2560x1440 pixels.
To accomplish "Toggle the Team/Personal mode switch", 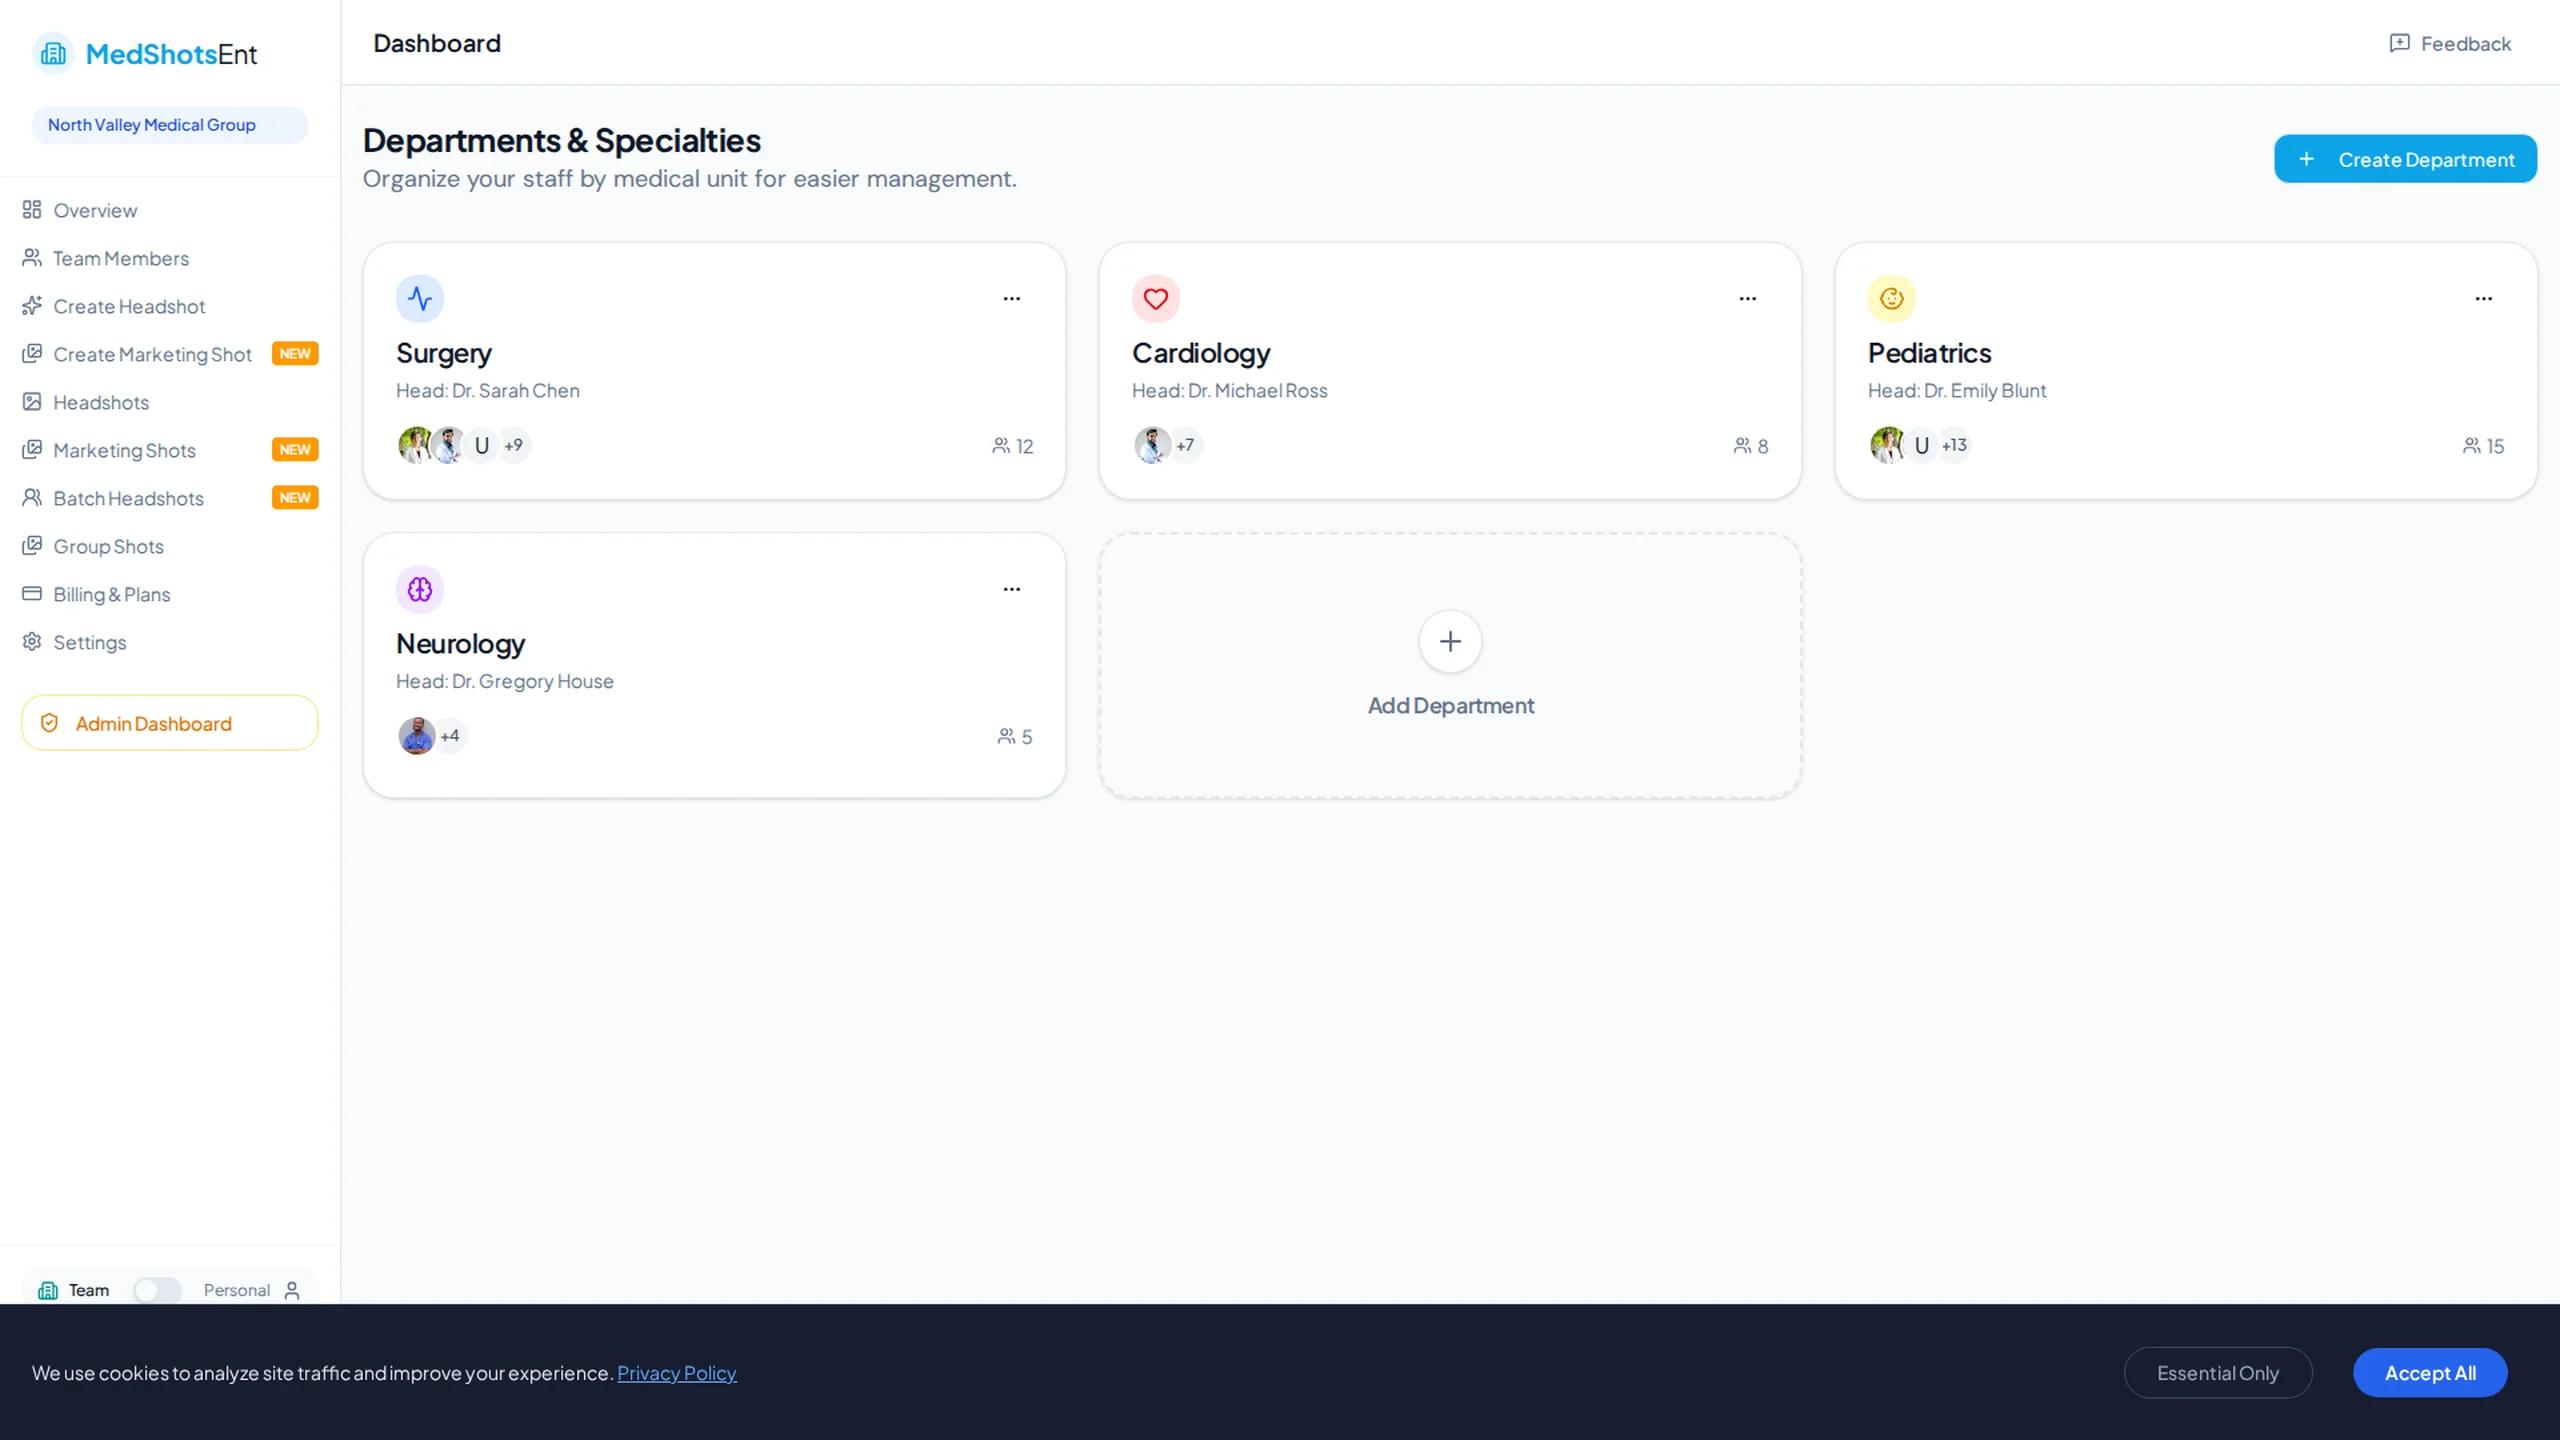I will (x=157, y=1290).
